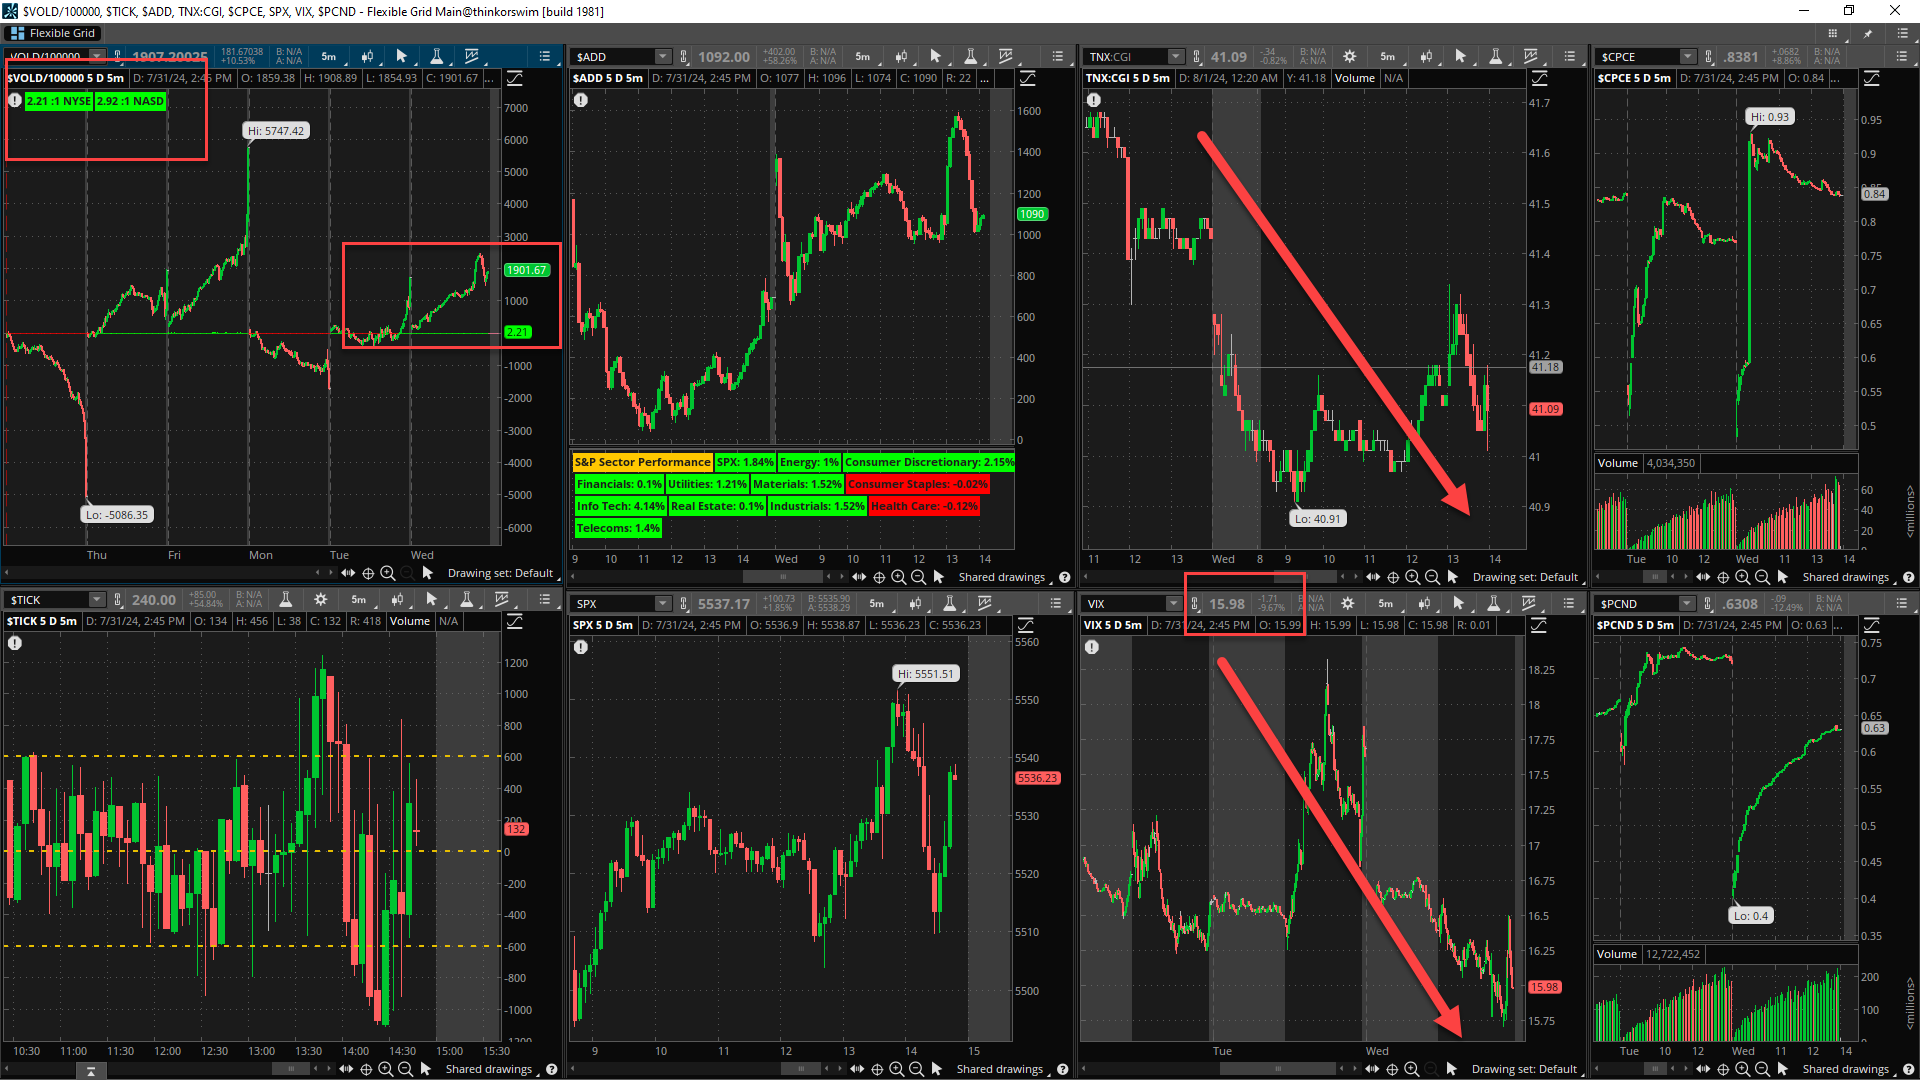
Task: Click zoom out magnifier under TNX:CGI chart
Action: coord(1432,577)
